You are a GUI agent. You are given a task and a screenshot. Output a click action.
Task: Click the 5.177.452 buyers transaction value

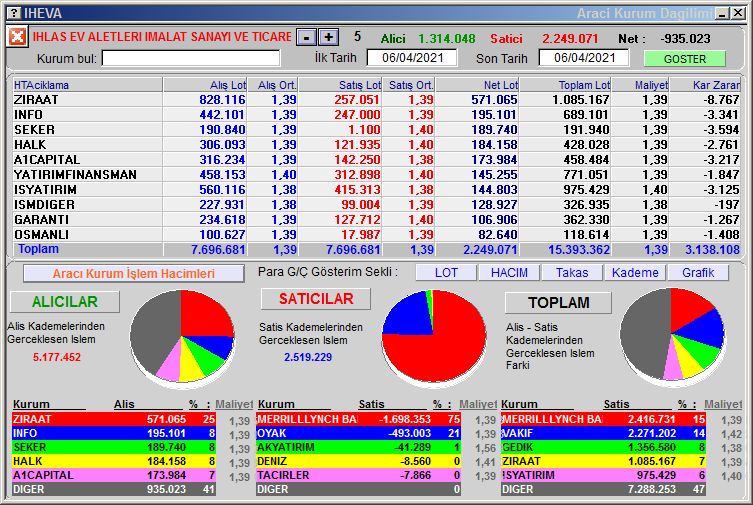coord(57,357)
